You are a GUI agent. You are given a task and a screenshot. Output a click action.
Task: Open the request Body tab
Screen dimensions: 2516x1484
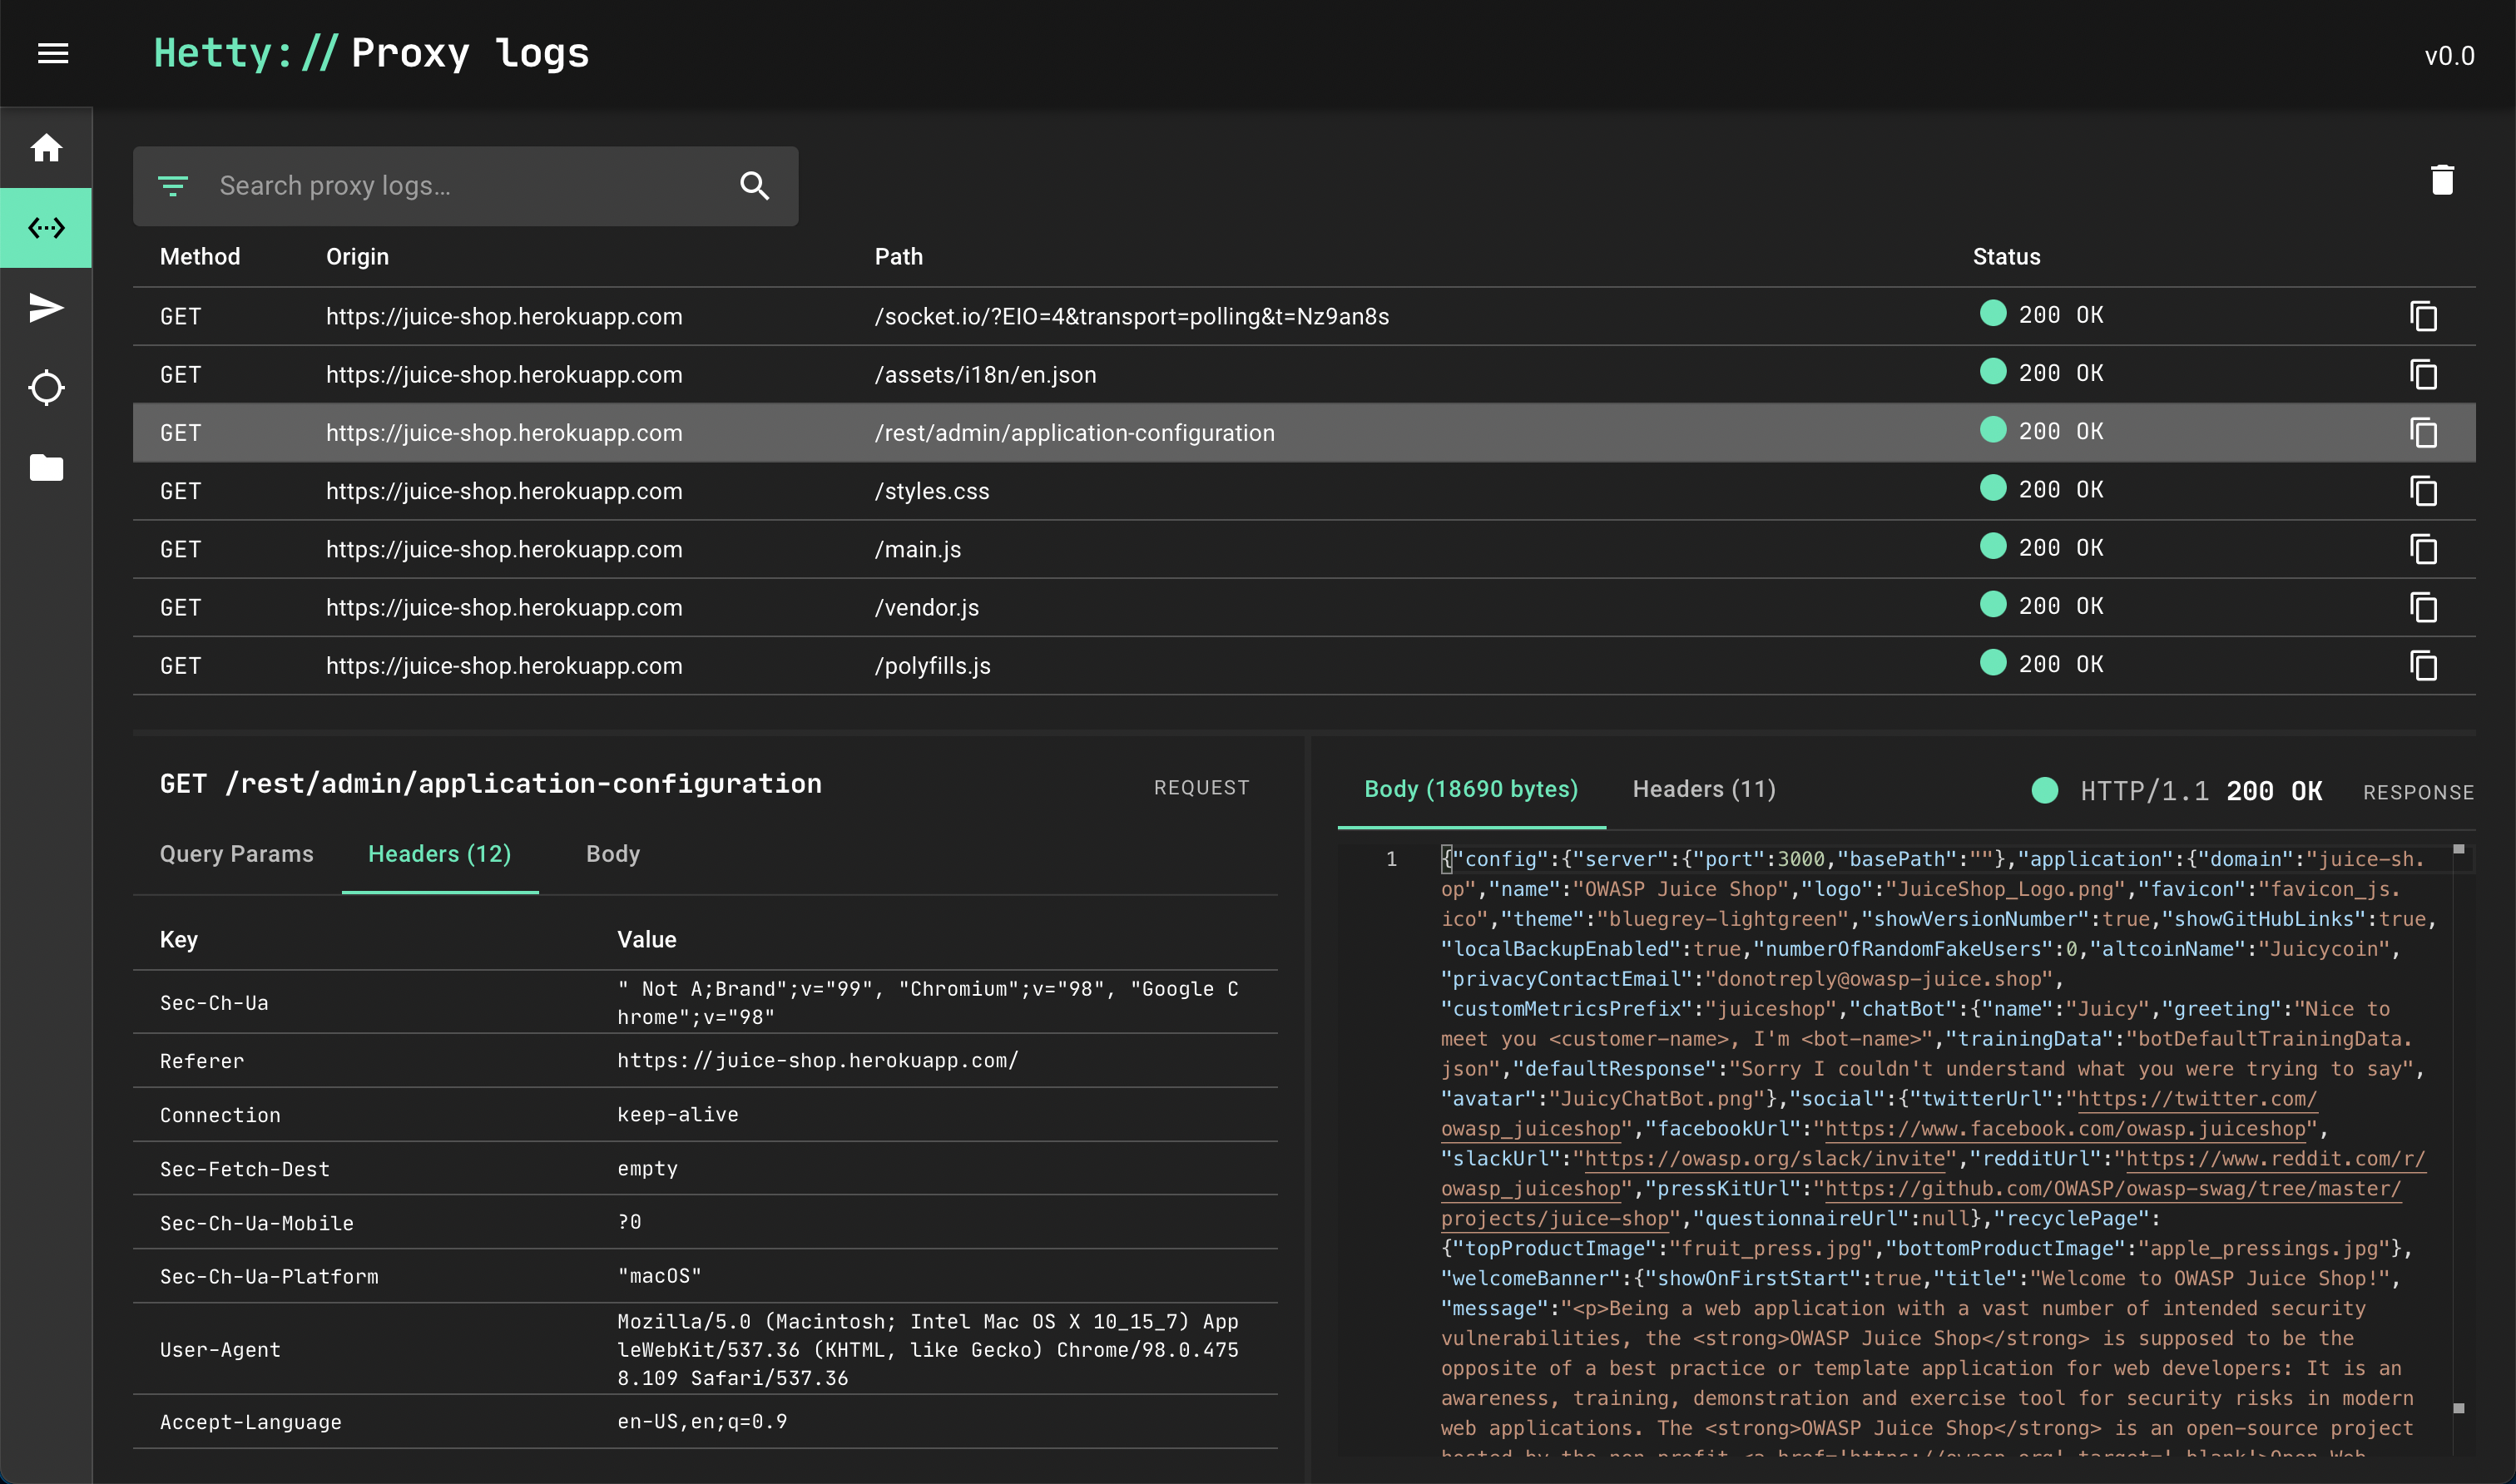(612, 854)
